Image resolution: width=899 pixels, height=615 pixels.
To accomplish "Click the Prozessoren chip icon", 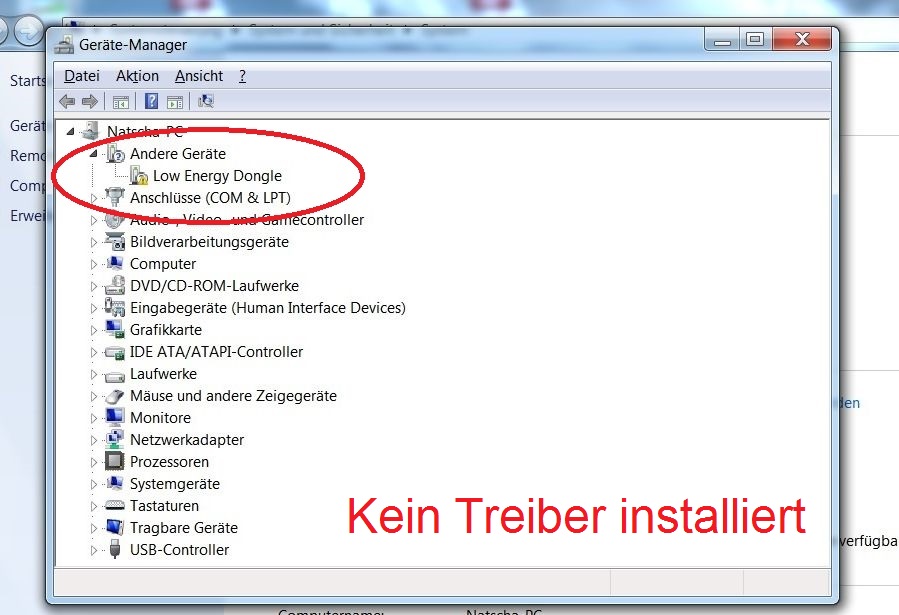I will coord(115,462).
